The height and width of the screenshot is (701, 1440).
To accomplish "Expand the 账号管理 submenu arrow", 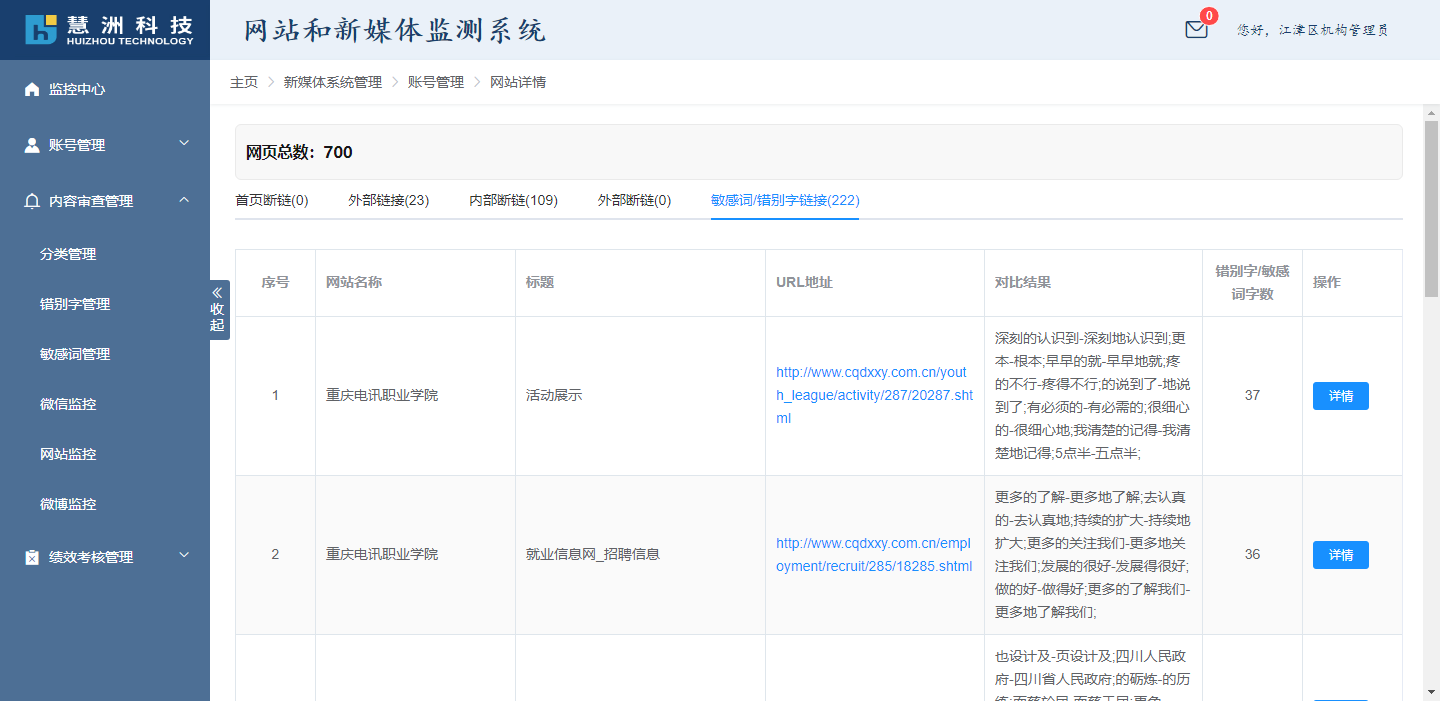I will coord(184,144).
